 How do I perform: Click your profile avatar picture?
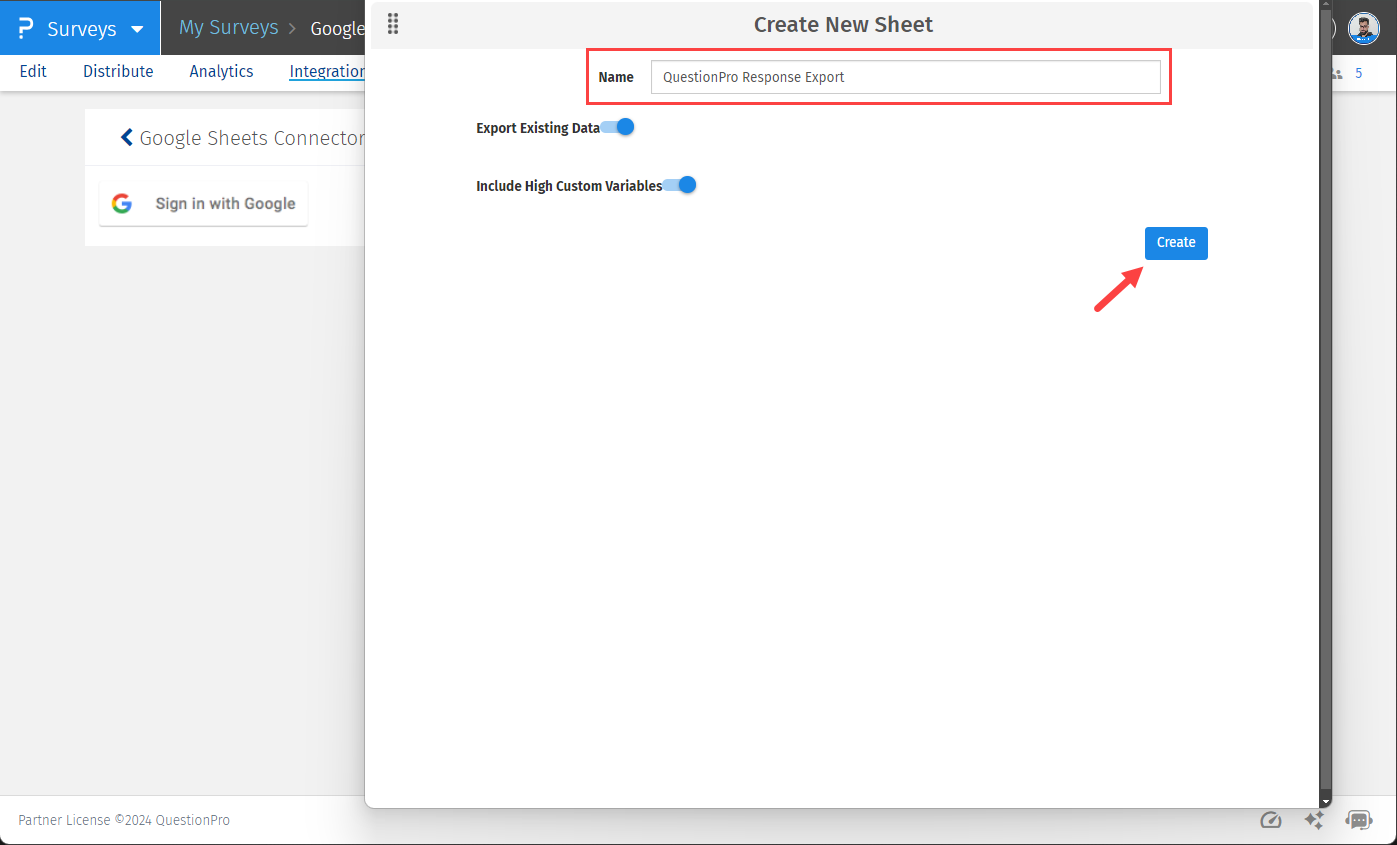(1364, 28)
